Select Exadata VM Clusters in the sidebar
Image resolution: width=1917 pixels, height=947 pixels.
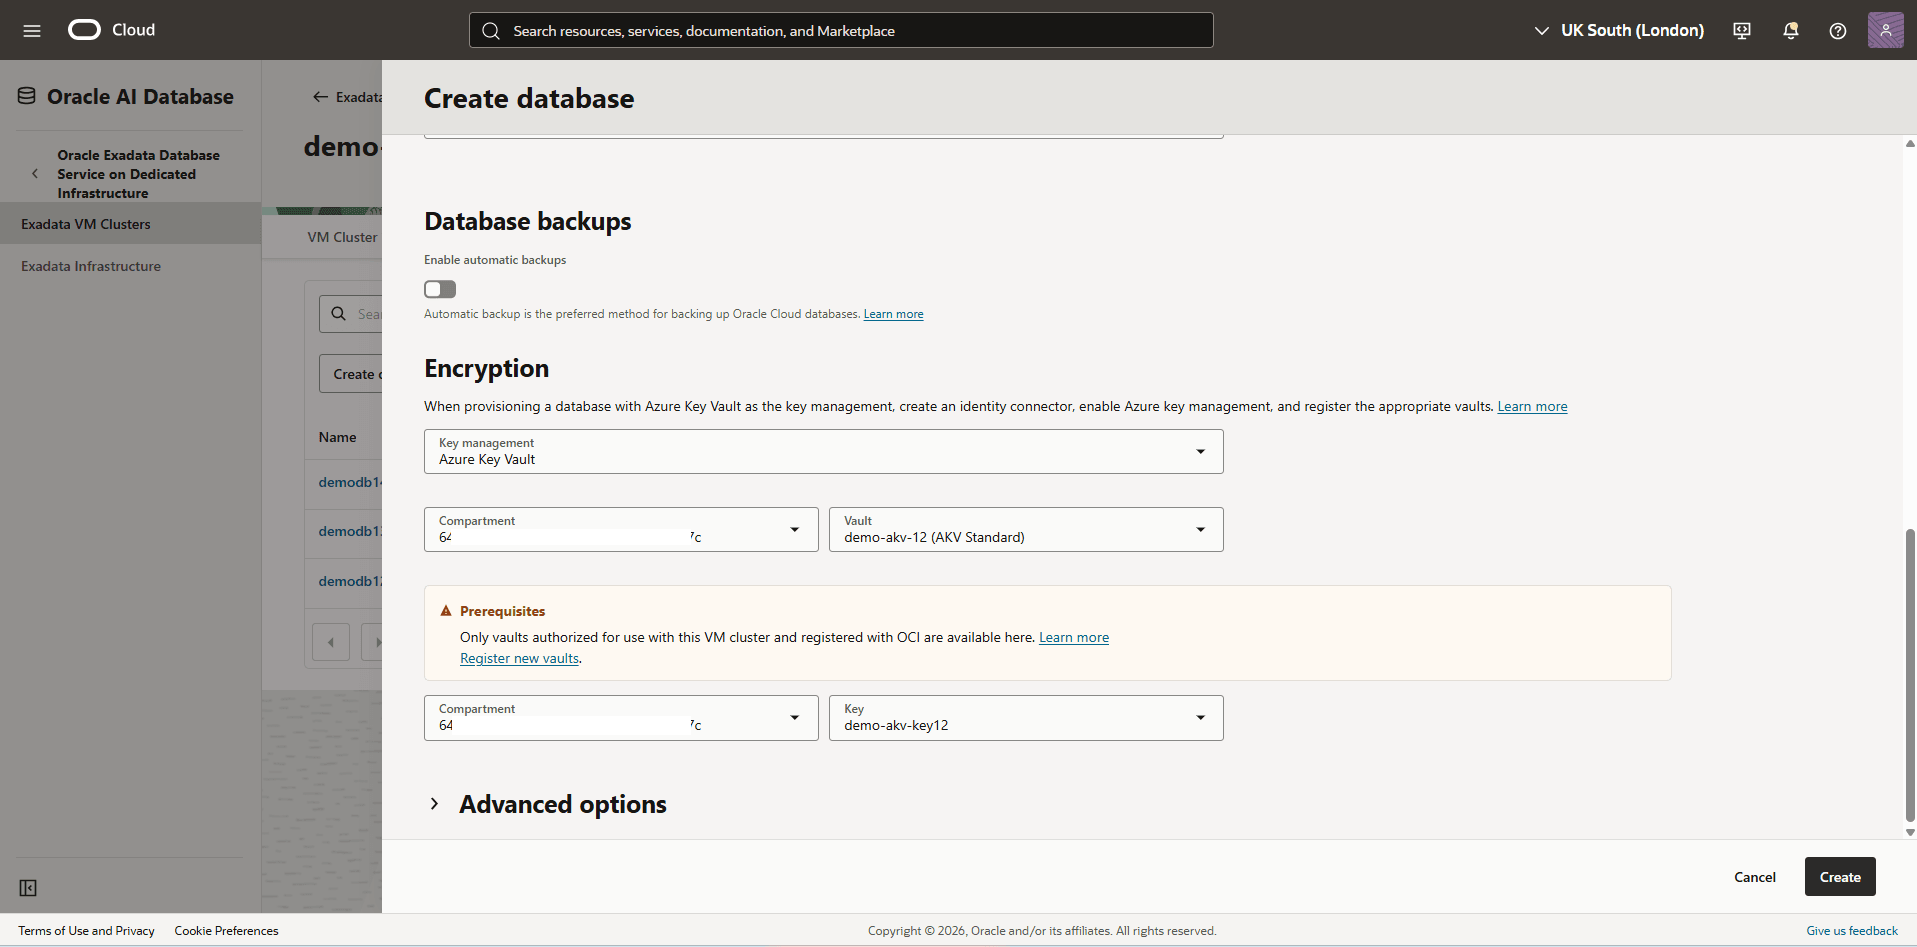87,223
